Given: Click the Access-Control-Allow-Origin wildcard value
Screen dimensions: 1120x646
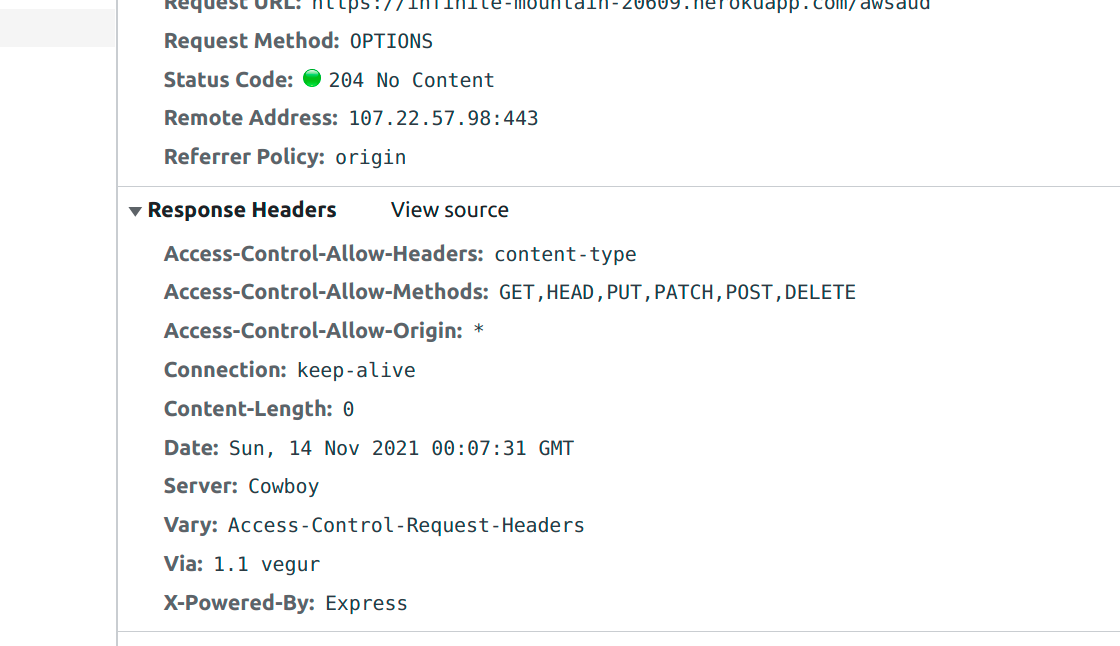Looking at the screenshot, I should (481, 330).
